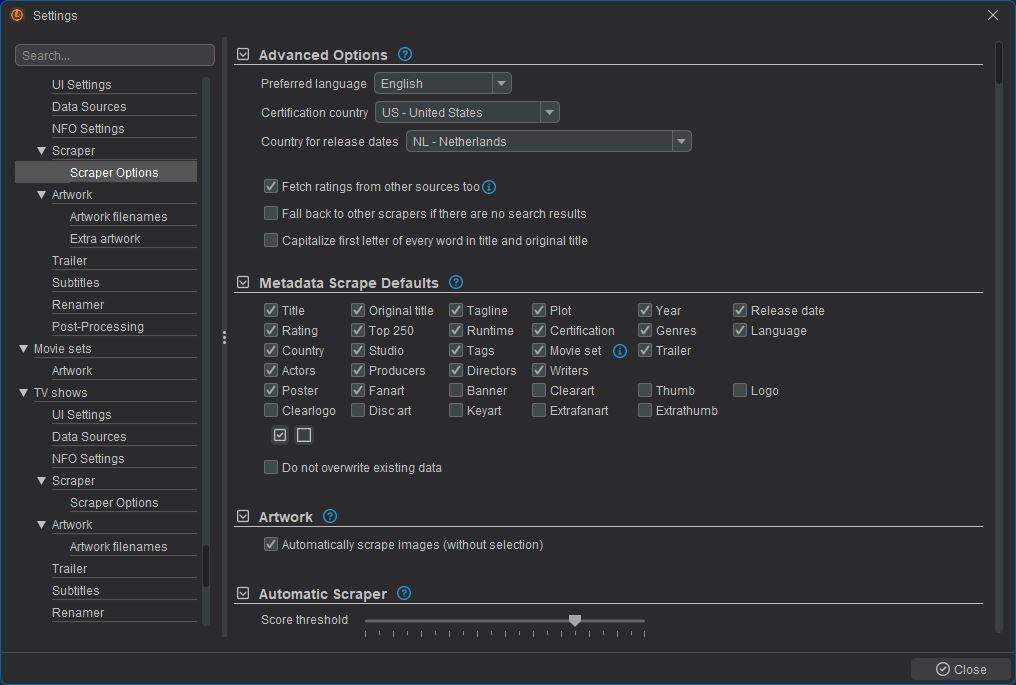Collapse the Advanced Options section
The width and height of the screenshot is (1016, 685).
[243, 55]
